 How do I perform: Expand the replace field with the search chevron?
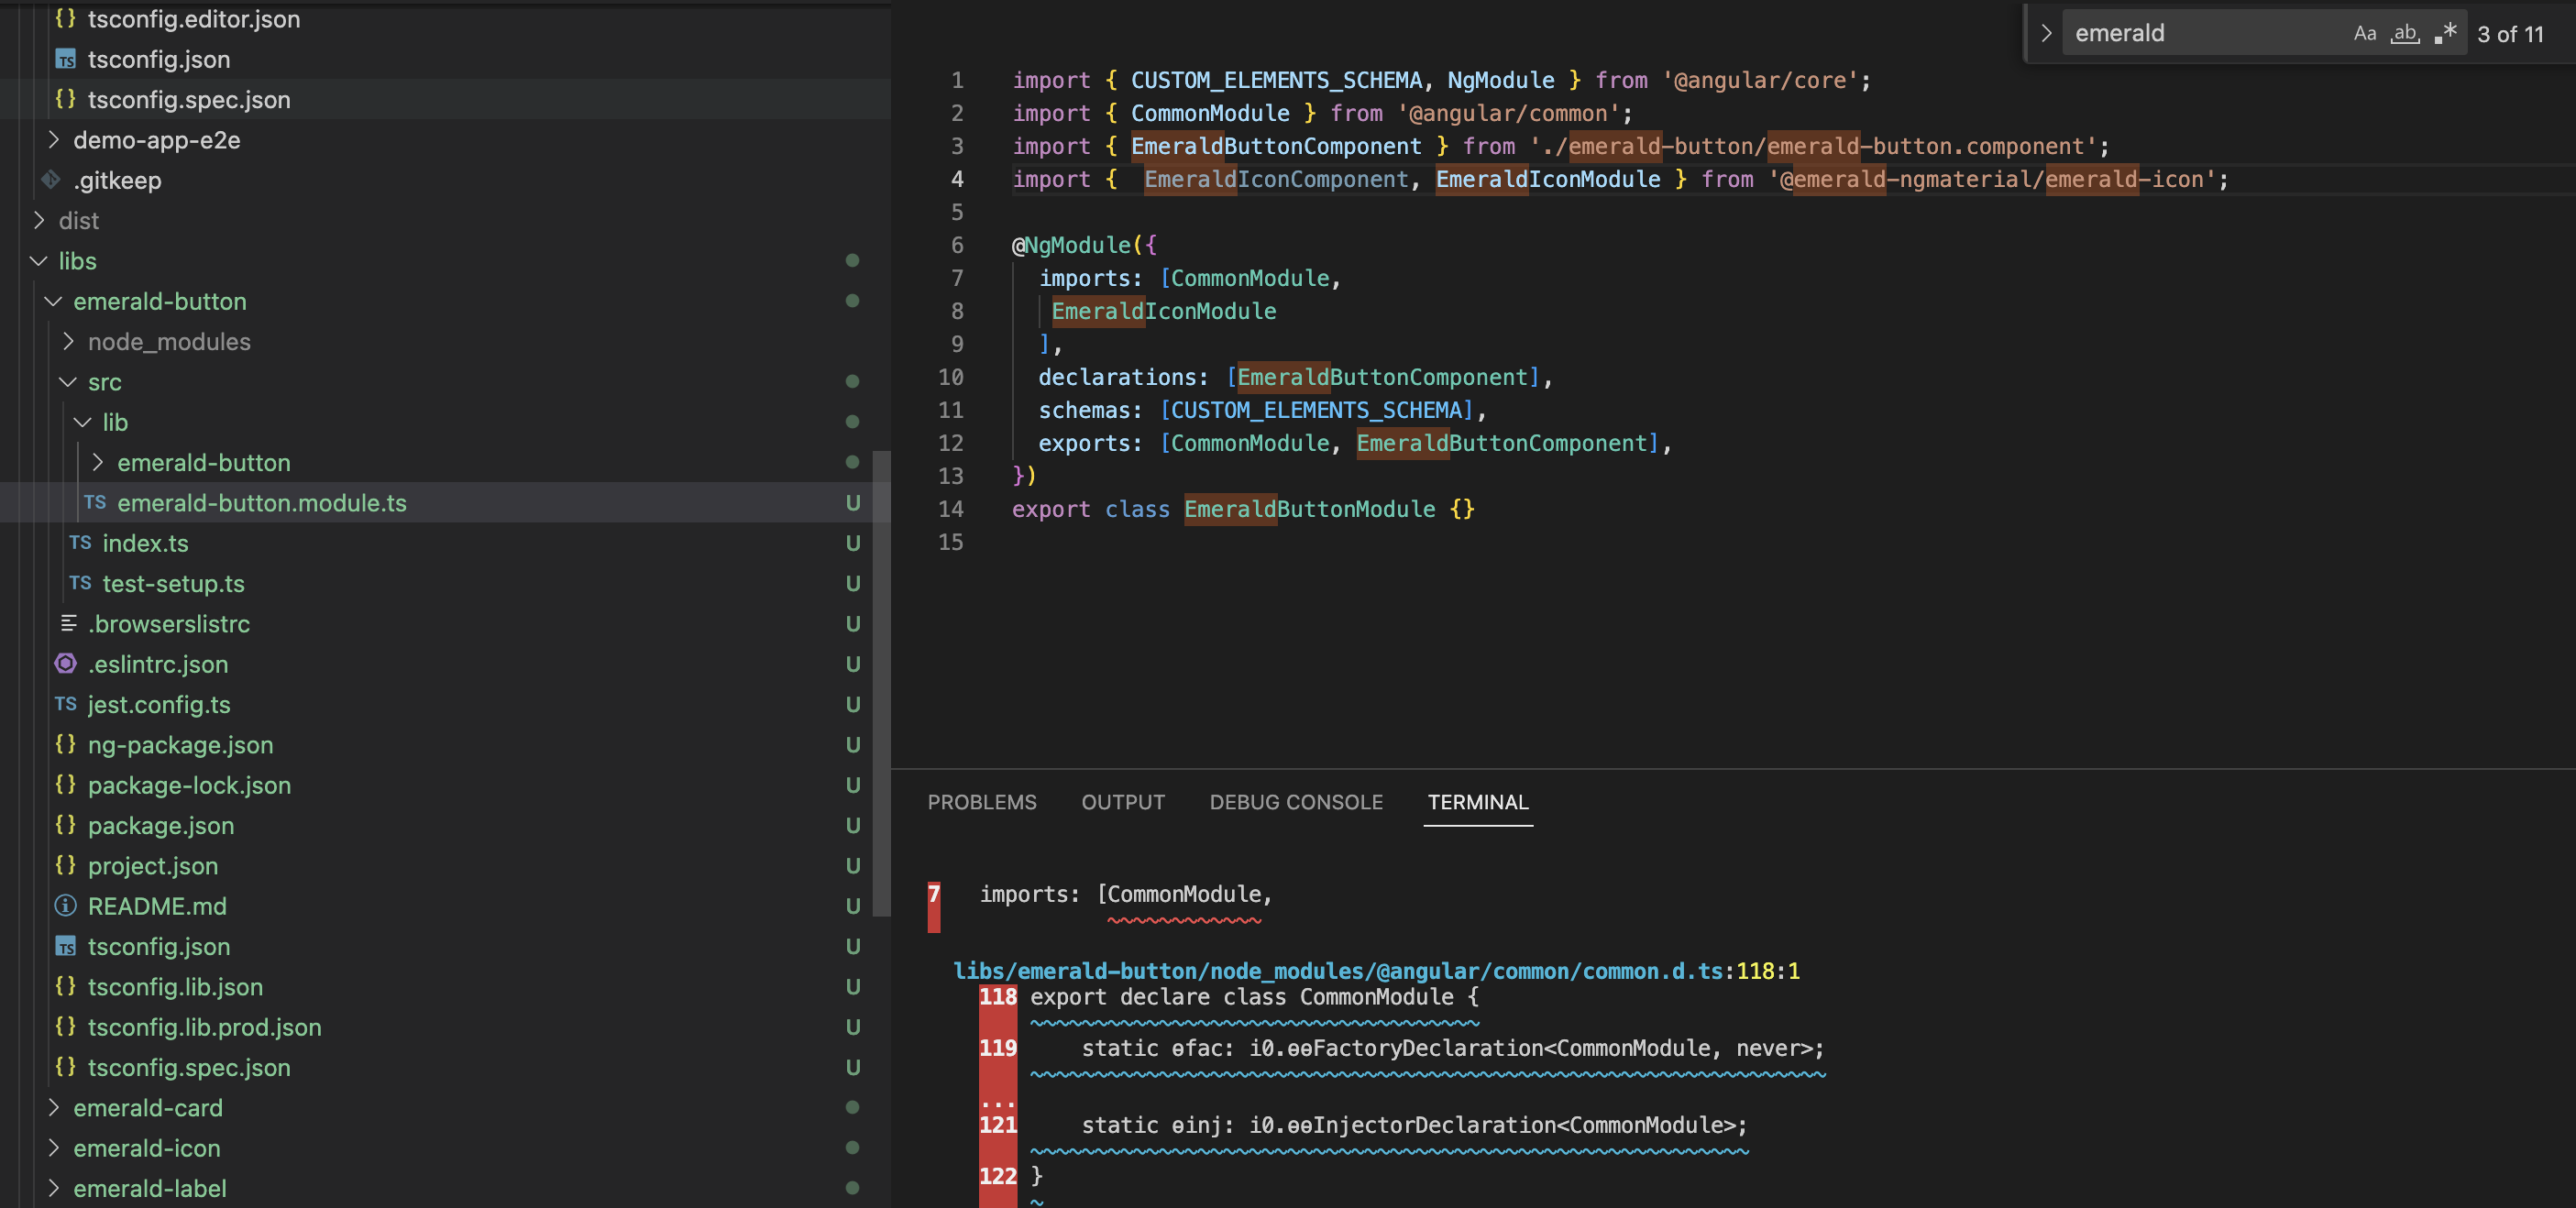(x=2046, y=33)
